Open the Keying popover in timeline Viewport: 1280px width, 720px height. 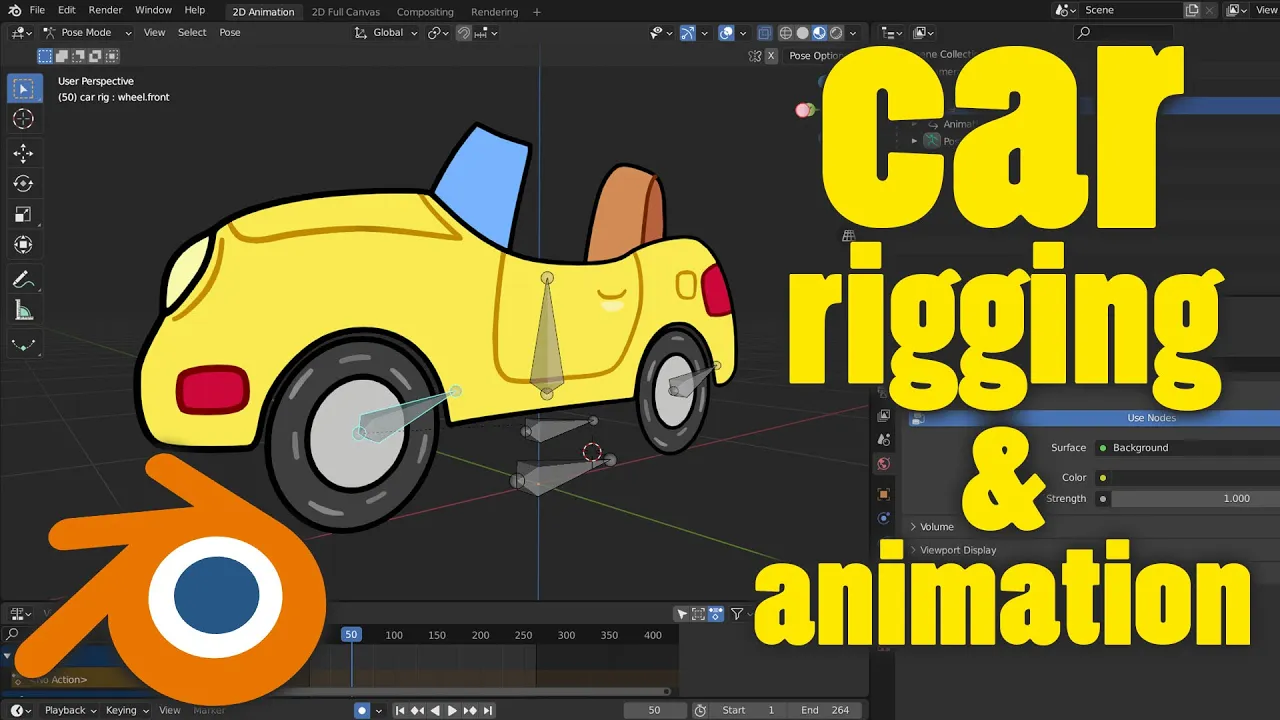pyautogui.click(x=126, y=710)
